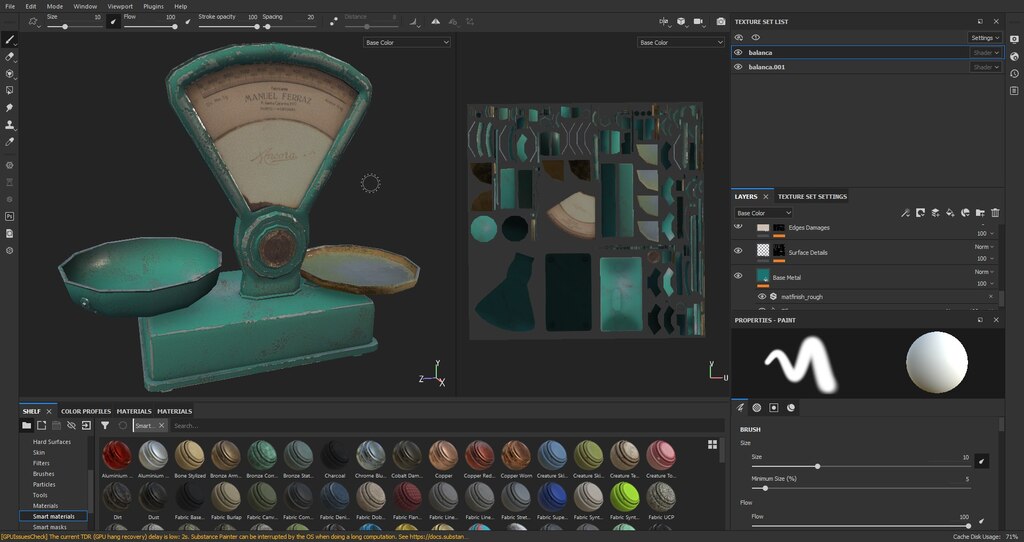The width and height of the screenshot is (1024, 542).
Task: Open Surface Details blend mode Norm dropdown
Action: tap(984, 247)
